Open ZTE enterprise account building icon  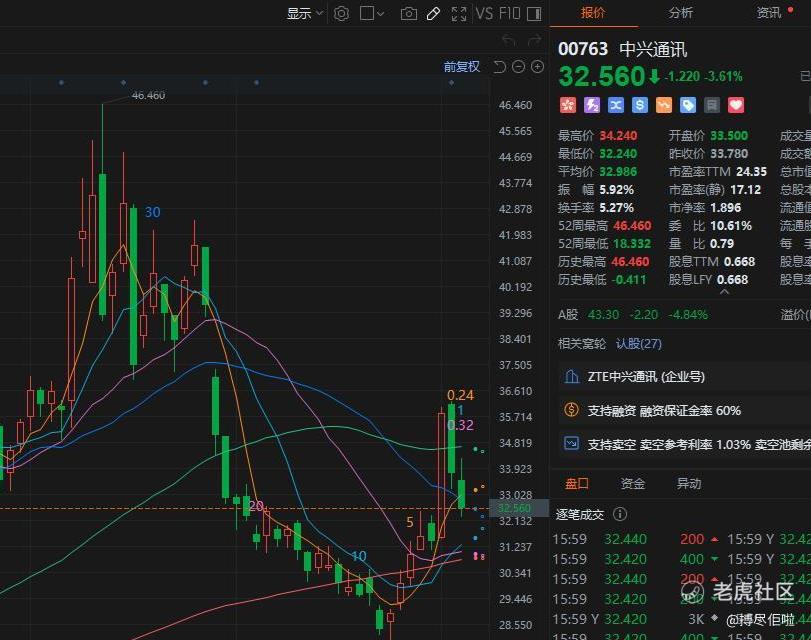click(572, 376)
